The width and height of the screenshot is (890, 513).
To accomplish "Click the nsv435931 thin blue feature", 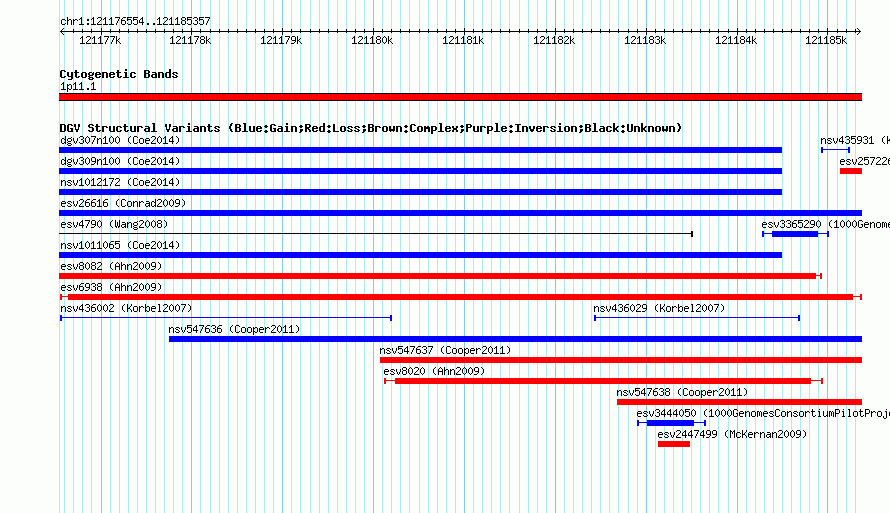I will point(835,150).
